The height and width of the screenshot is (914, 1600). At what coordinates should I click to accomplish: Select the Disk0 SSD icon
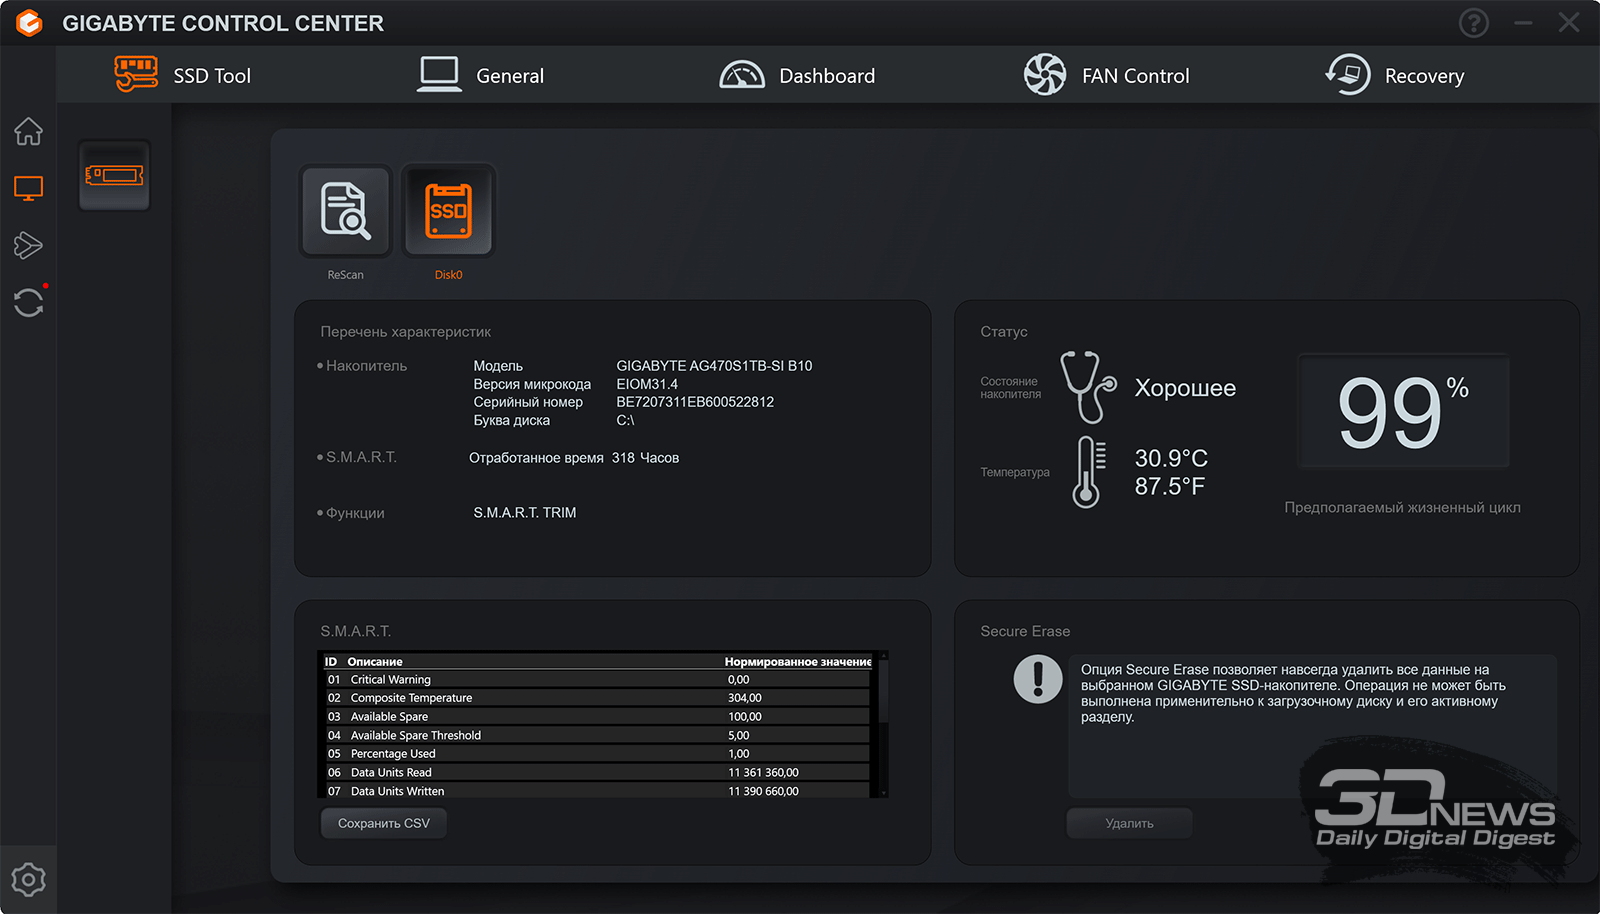click(x=448, y=211)
